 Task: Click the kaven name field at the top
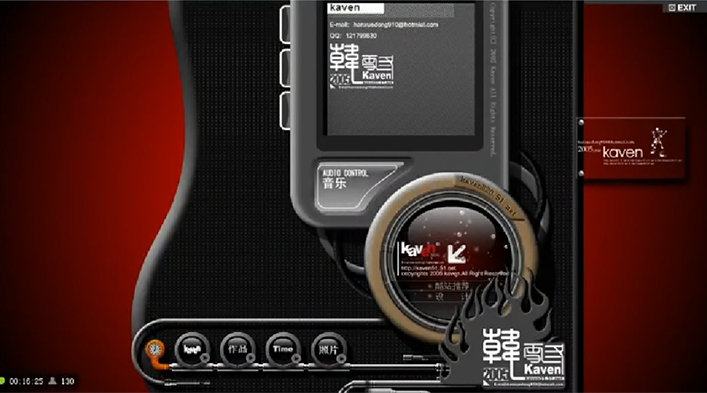355,8
